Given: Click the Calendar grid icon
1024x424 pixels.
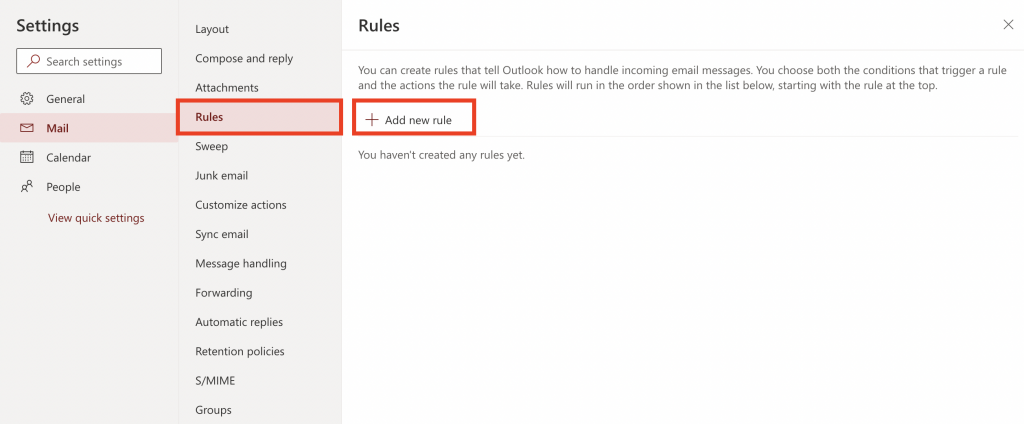Looking at the screenshot, I should click(x=27, y=157).
